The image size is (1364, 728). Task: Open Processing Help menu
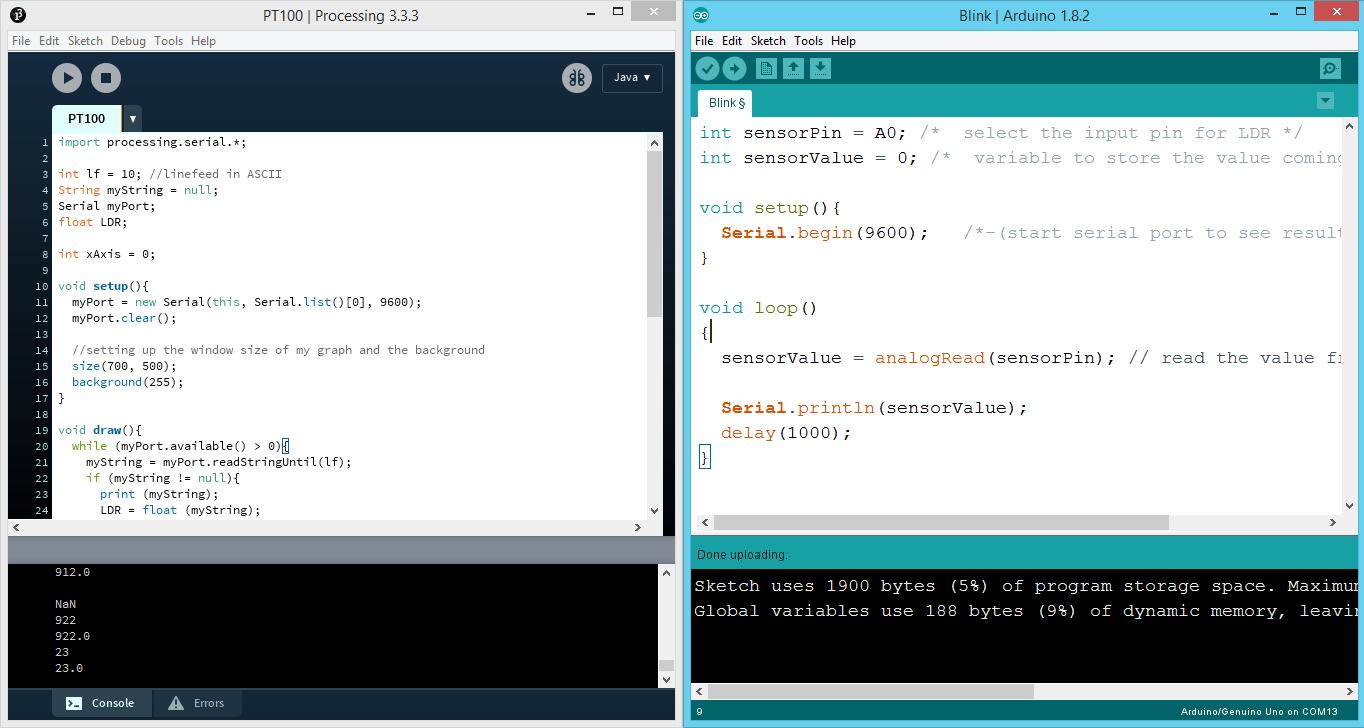[x=203, y=41]
